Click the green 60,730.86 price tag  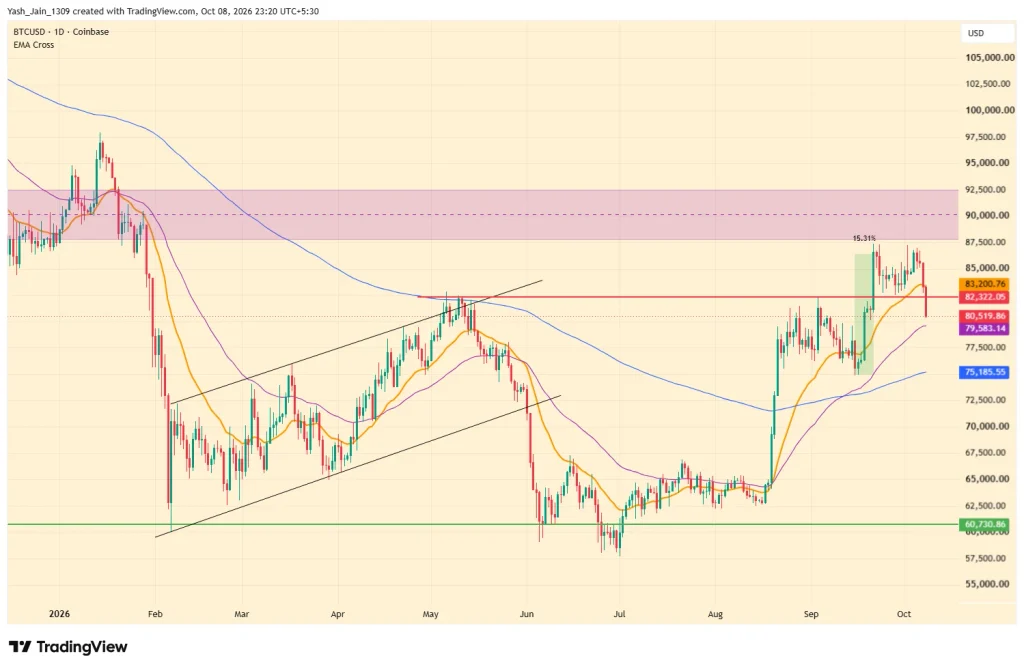tap(984, 524)
